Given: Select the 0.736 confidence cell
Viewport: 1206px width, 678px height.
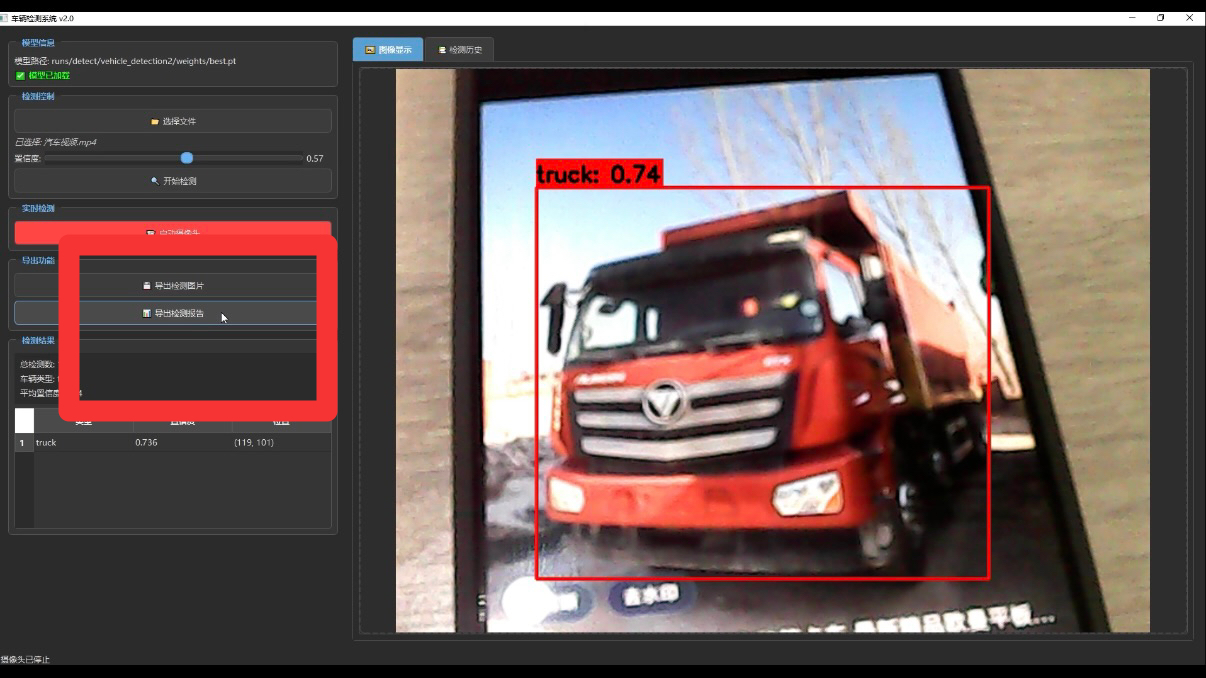Looking at the screenshot, I should (x=182, y=442).
